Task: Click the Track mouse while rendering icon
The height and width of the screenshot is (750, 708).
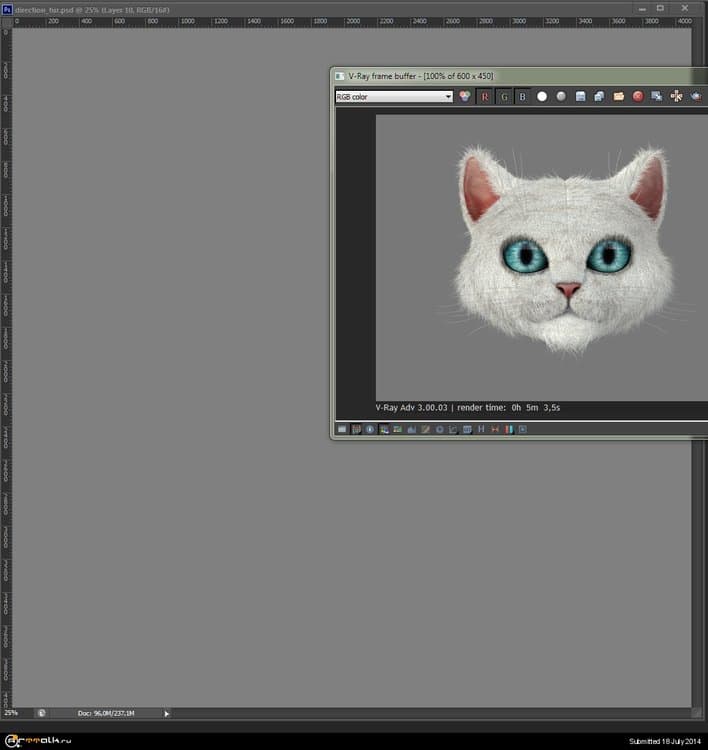Action: tap(657, 97)
